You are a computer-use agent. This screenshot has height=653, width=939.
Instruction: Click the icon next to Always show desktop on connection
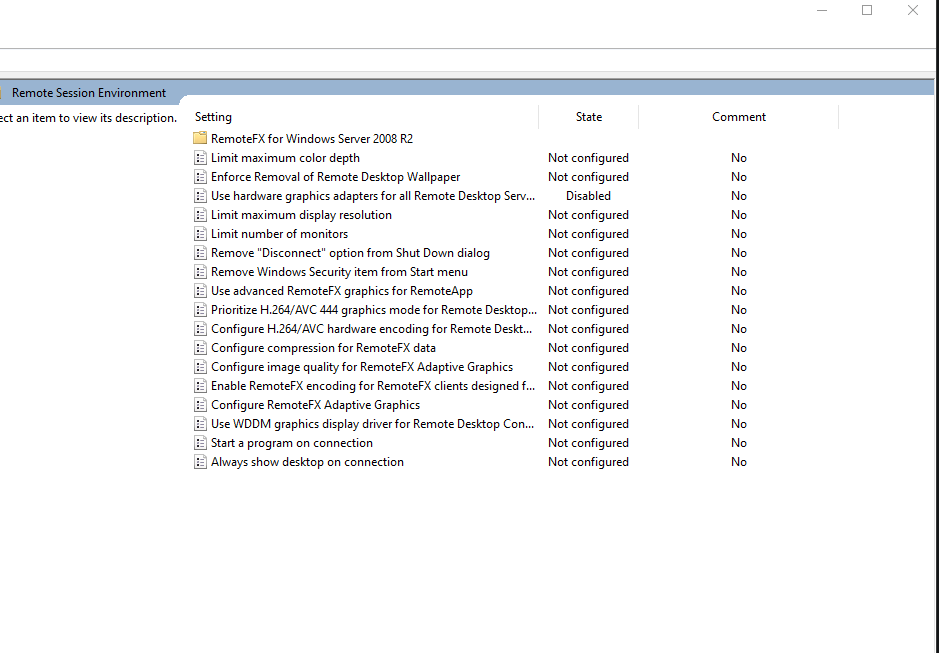pyautogui.click(x=200, y=462)
